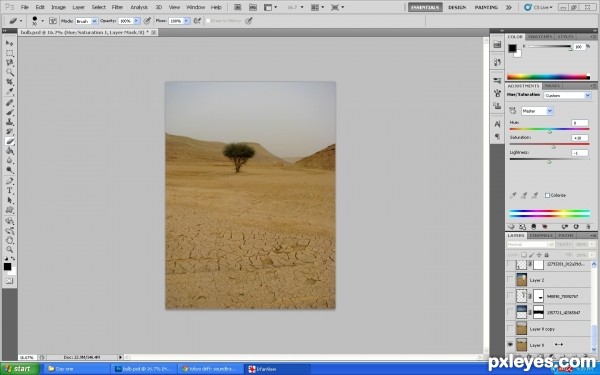Enable airbrush mode next to Flow
This screenshot has width=600, height=375.
click(197, 21)
